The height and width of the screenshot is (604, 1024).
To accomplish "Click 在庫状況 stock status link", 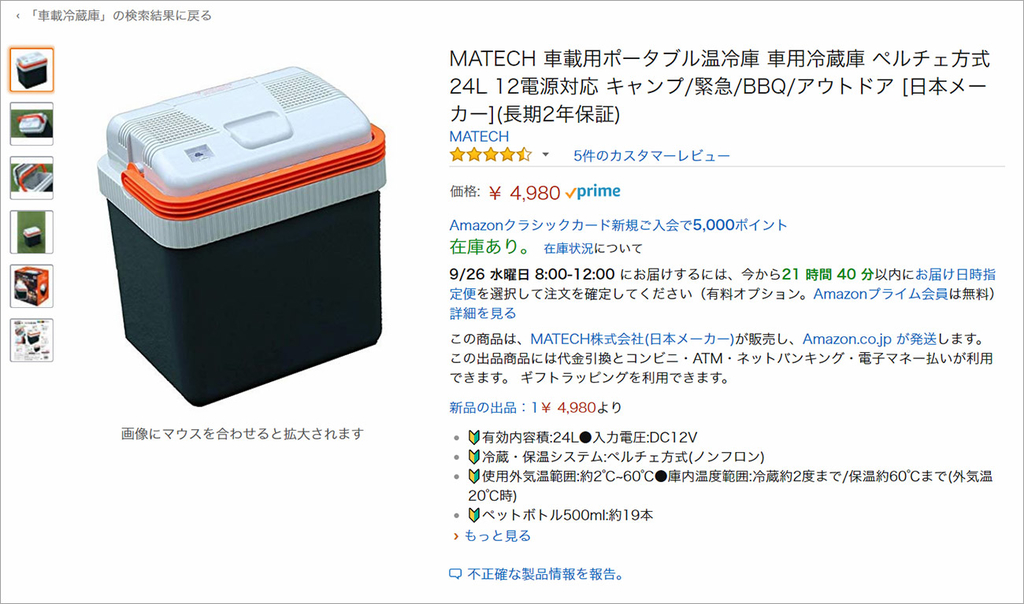I will click(x=568, y=249).
